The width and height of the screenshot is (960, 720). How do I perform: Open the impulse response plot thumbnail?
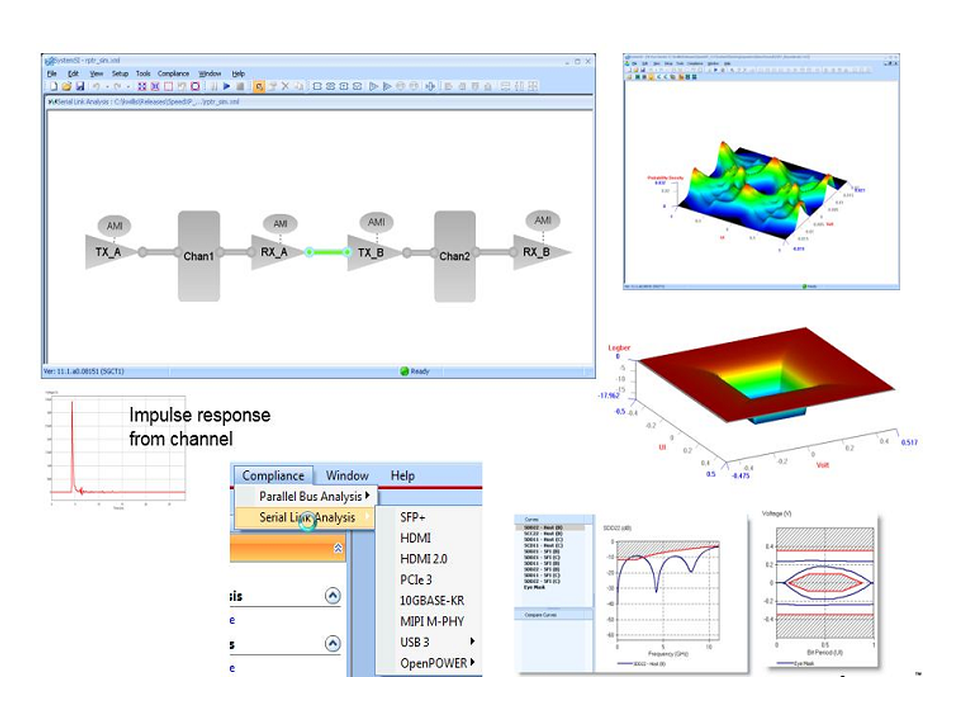(x=117, y=450)
